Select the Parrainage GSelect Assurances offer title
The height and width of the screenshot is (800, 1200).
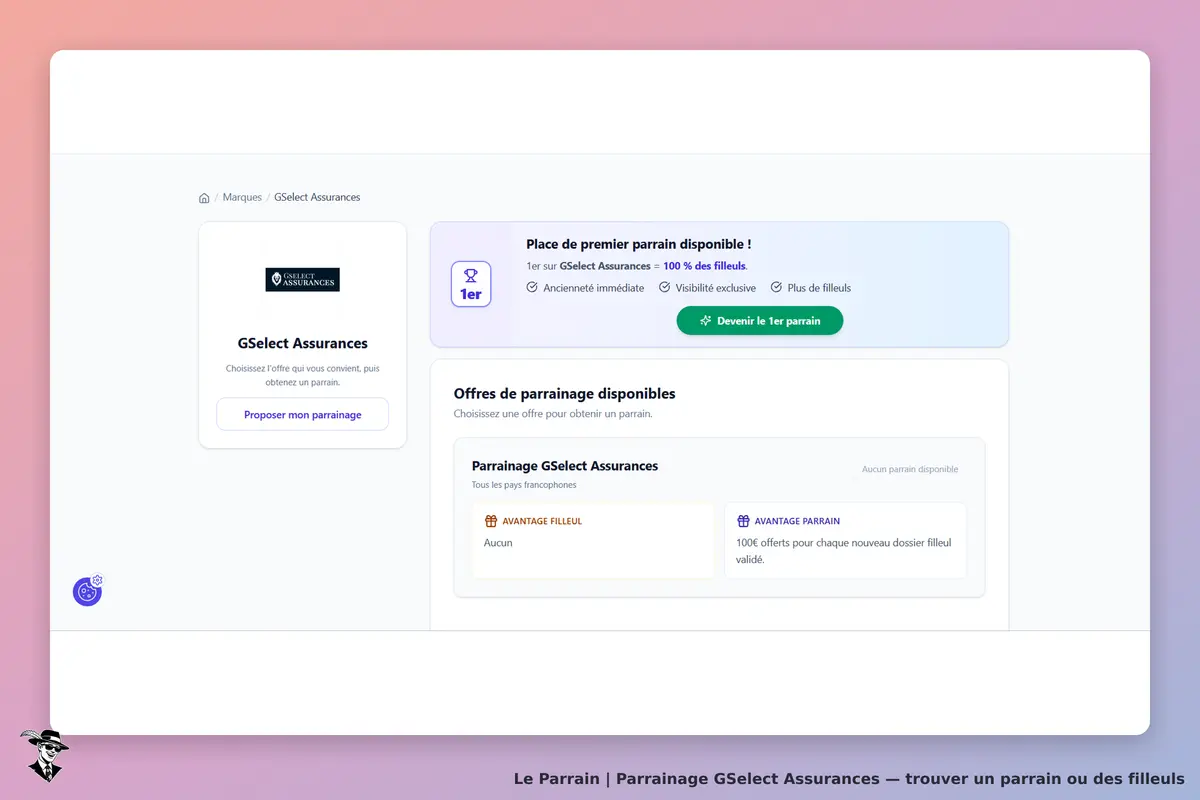tap(565, 466)
